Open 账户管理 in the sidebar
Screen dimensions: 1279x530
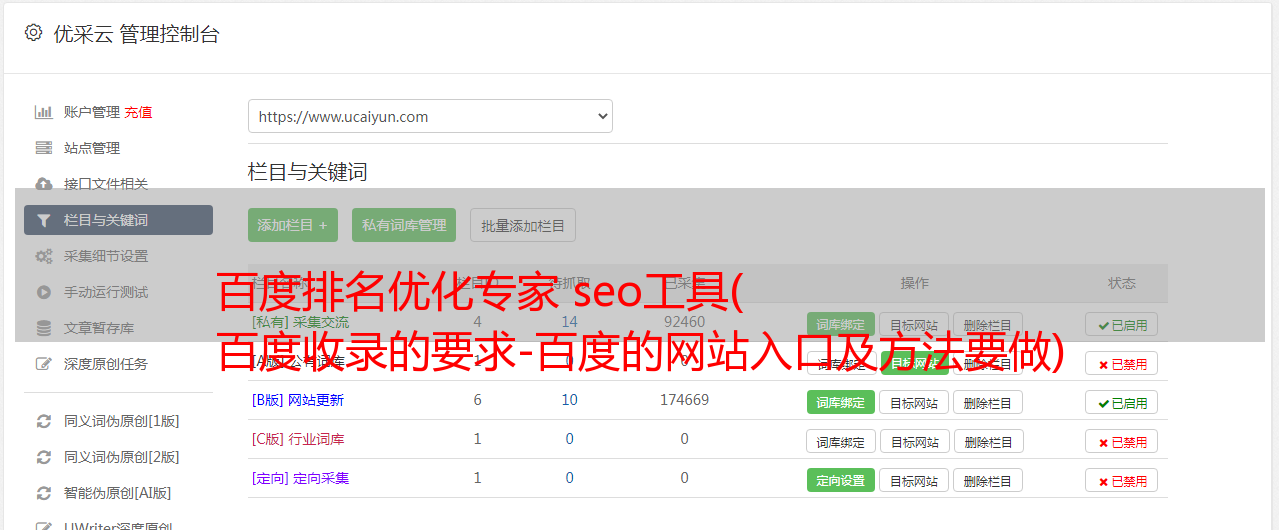coord(92,112)
